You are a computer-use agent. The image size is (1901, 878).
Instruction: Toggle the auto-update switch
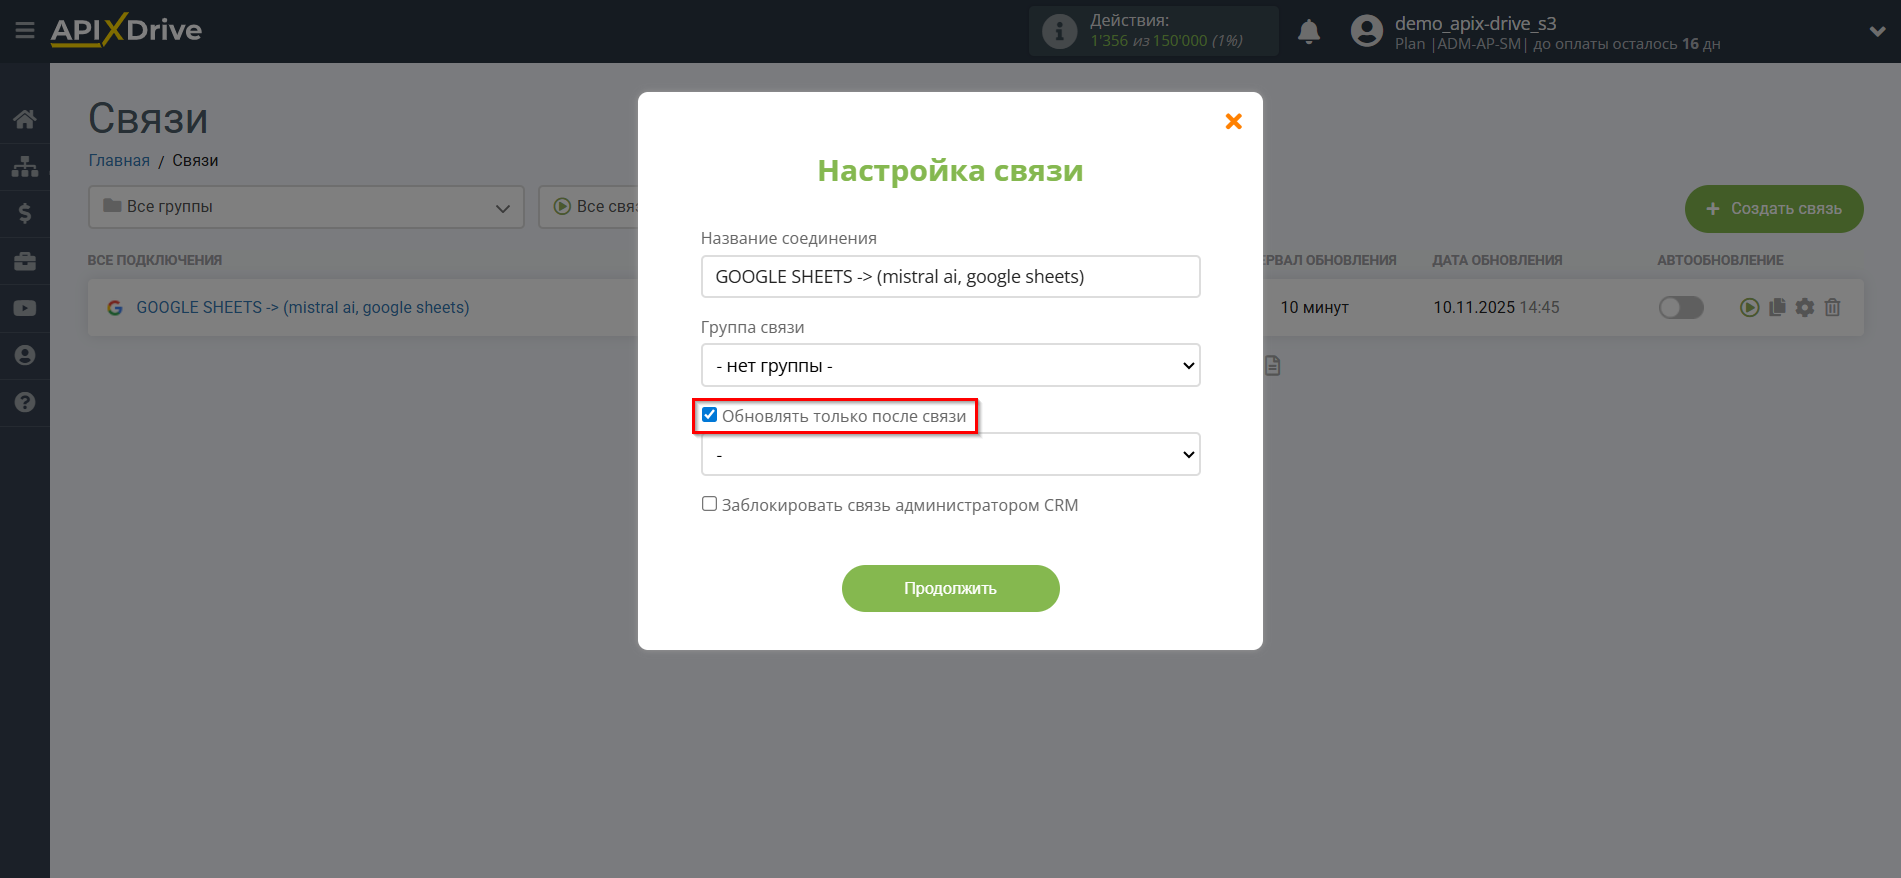(1681, 308)
